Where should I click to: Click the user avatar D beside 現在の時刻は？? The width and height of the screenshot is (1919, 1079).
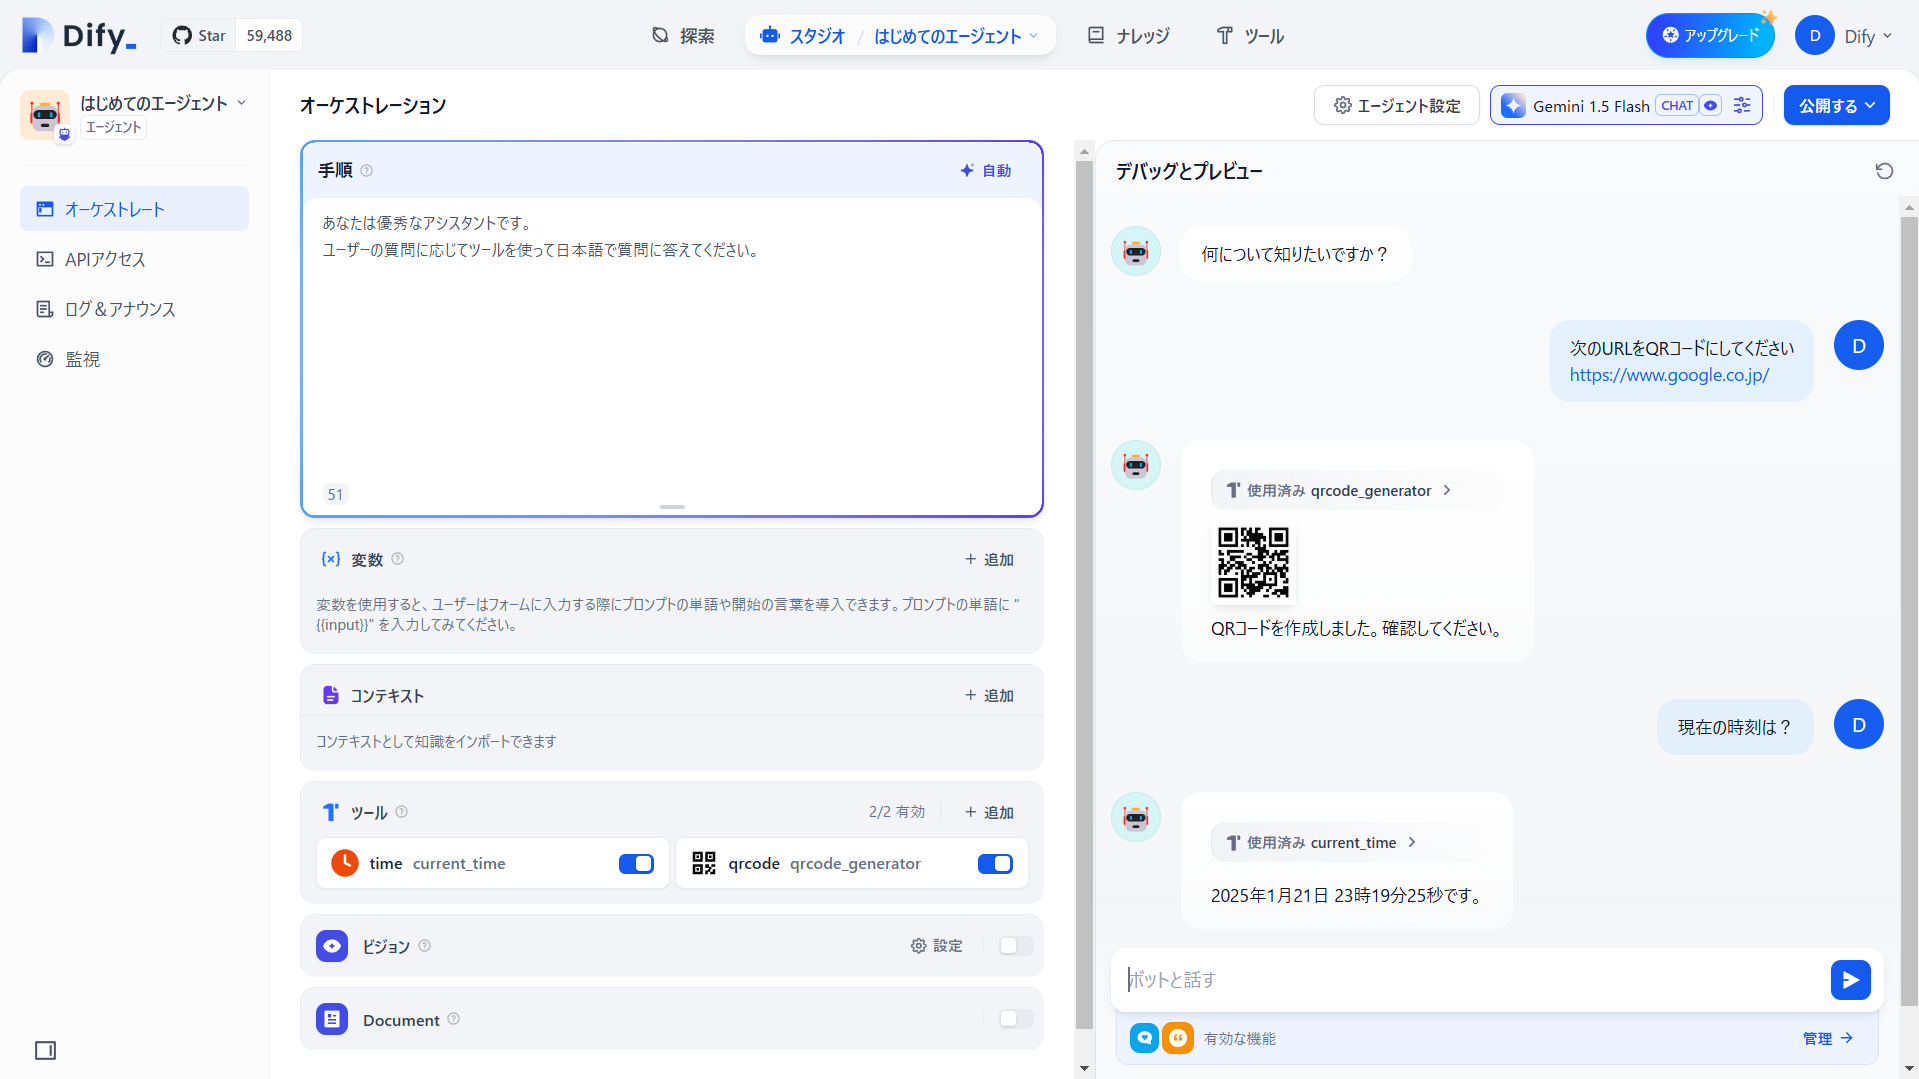tap(1859, 725)
